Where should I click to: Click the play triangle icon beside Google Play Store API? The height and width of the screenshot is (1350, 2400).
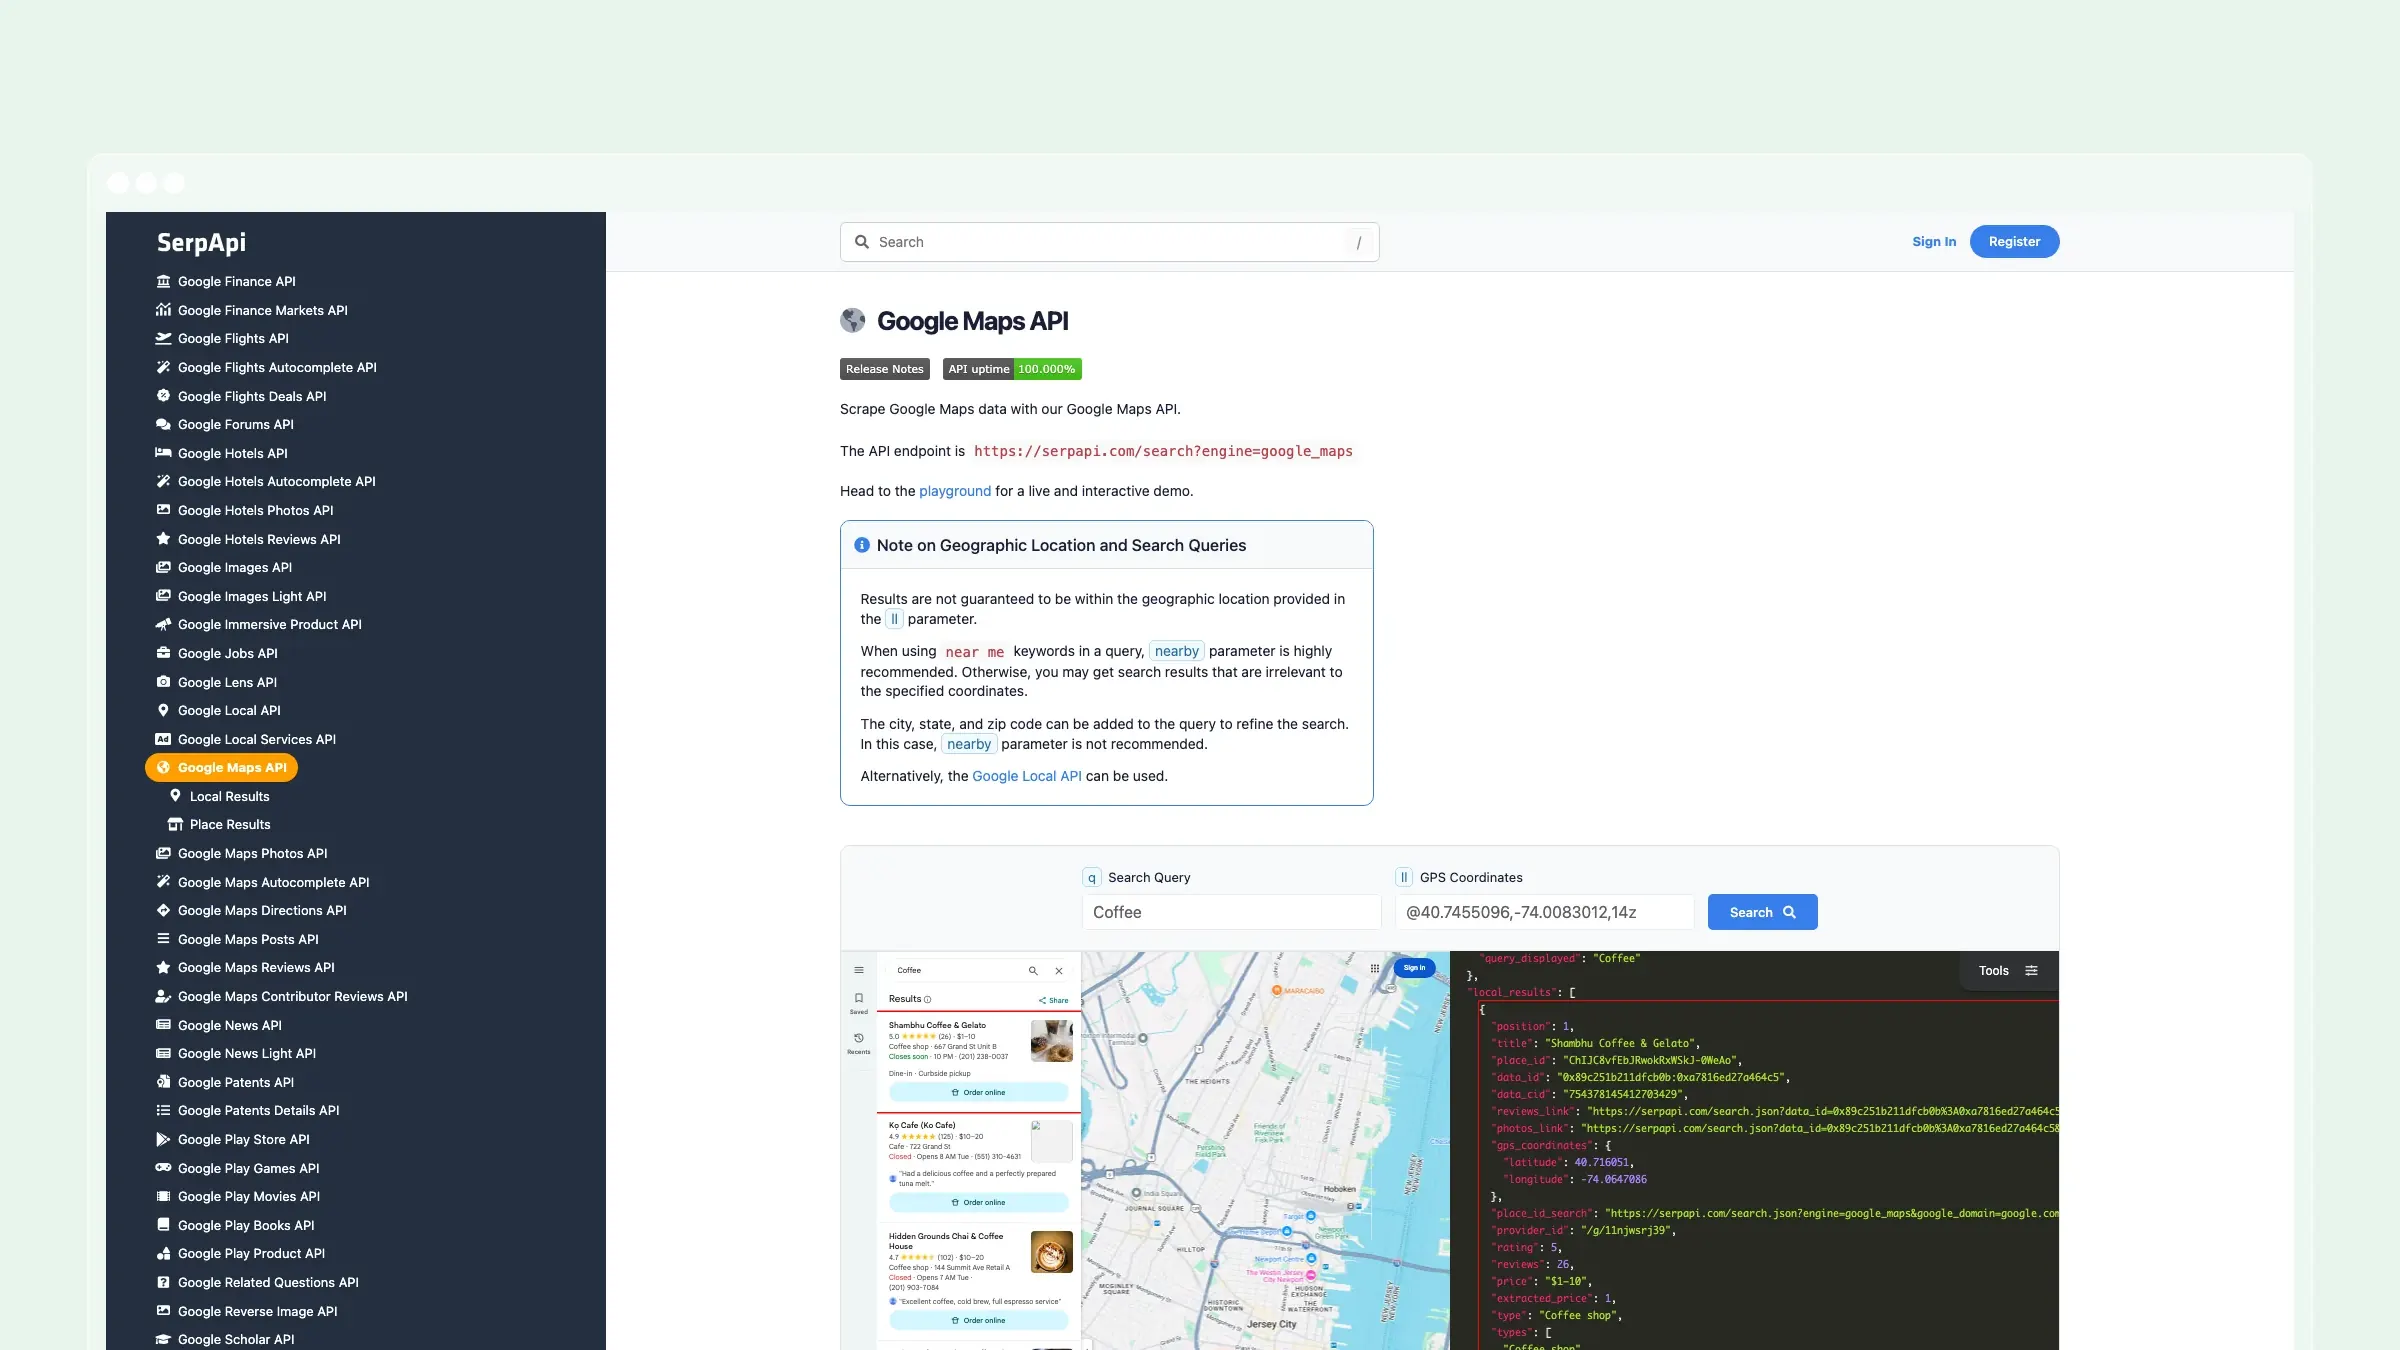pos(163,1139)
